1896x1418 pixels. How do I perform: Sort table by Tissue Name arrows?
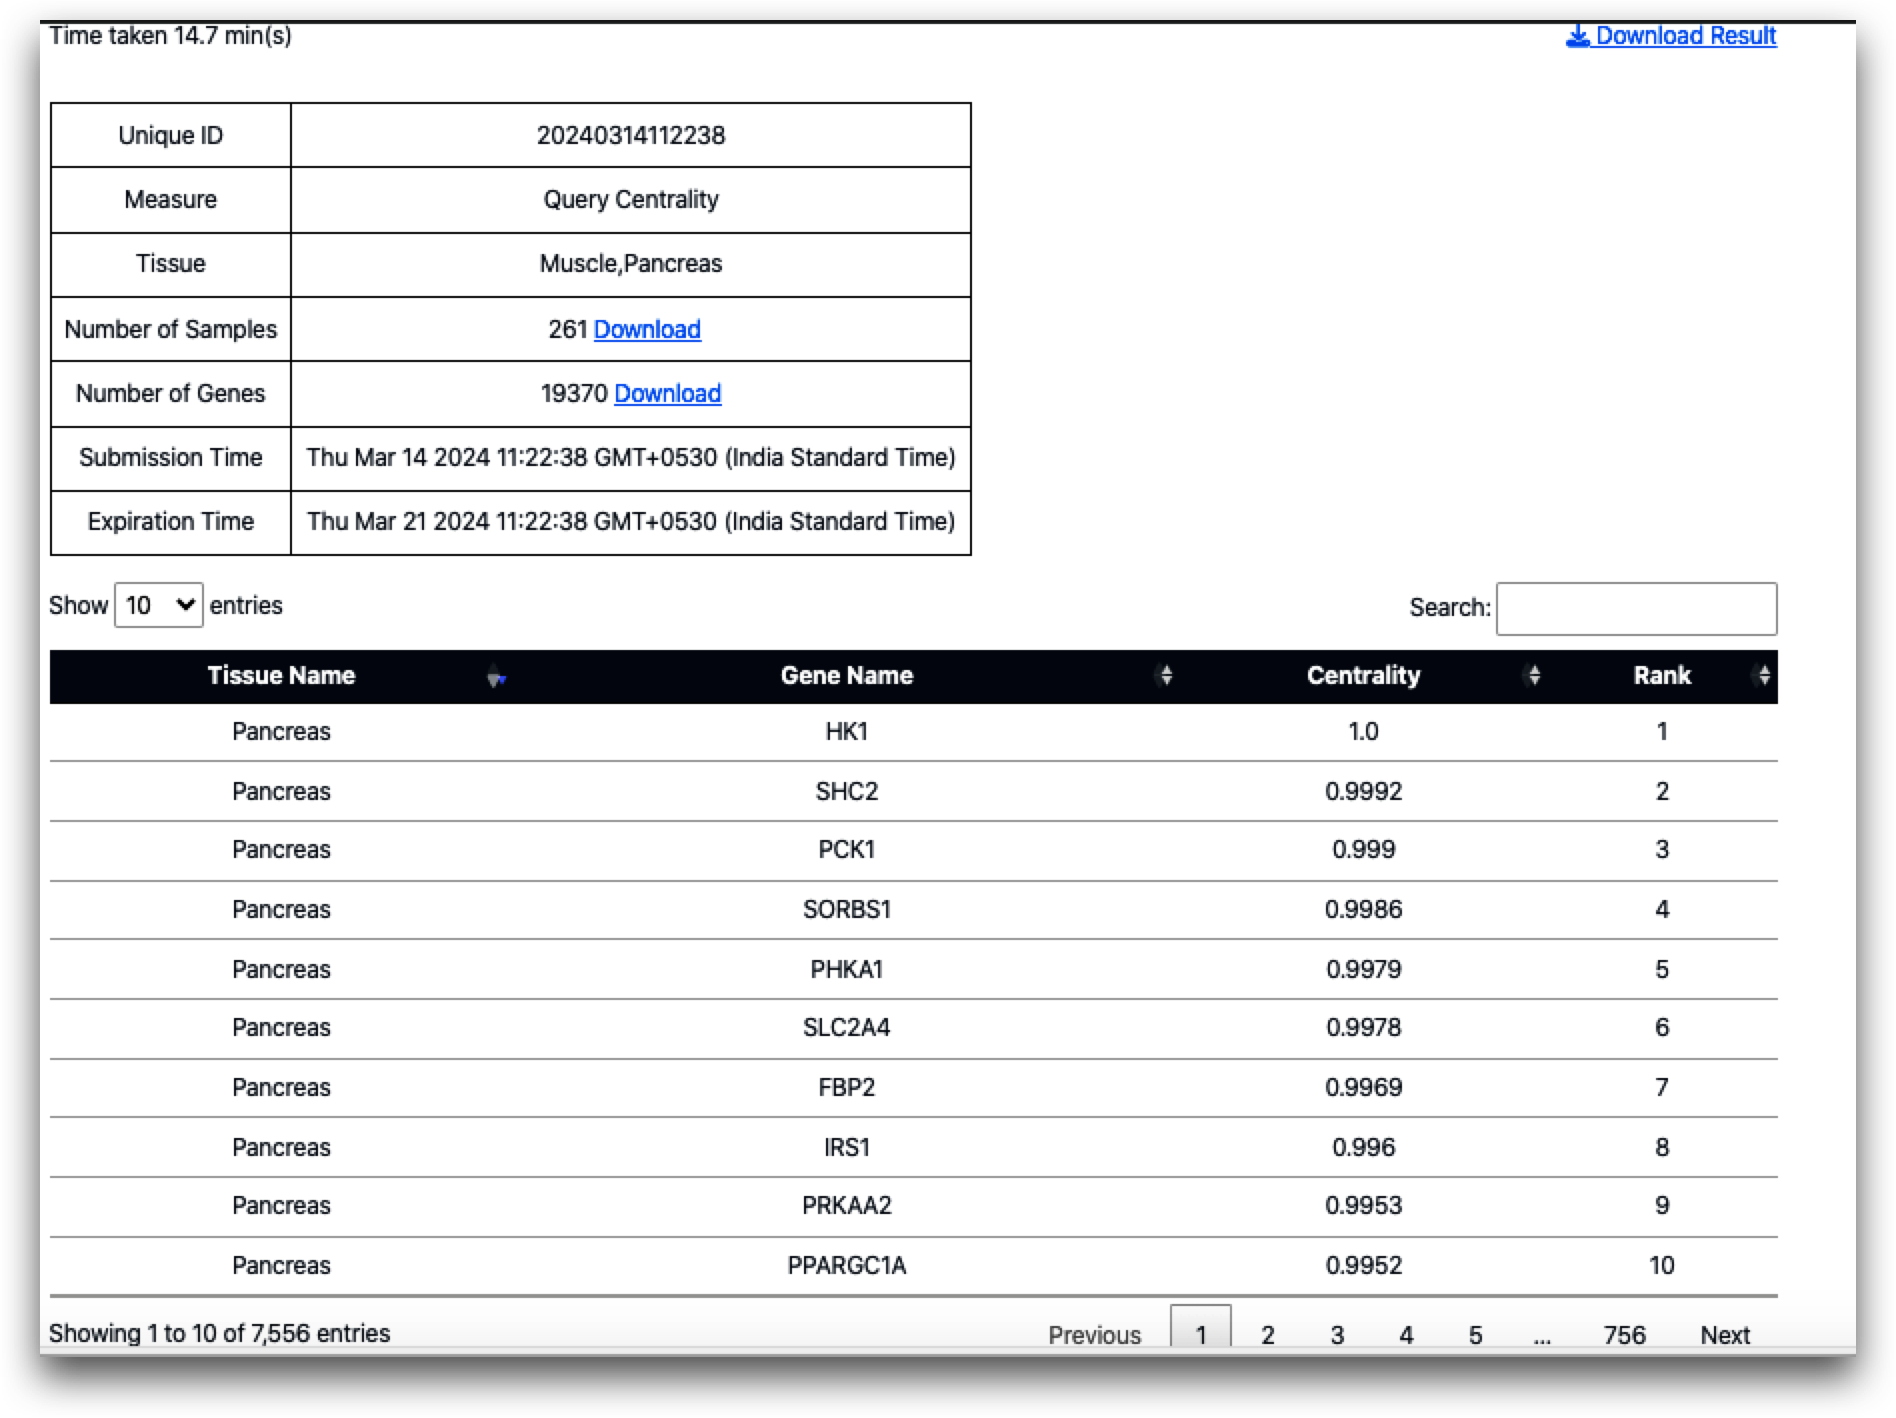496,676
